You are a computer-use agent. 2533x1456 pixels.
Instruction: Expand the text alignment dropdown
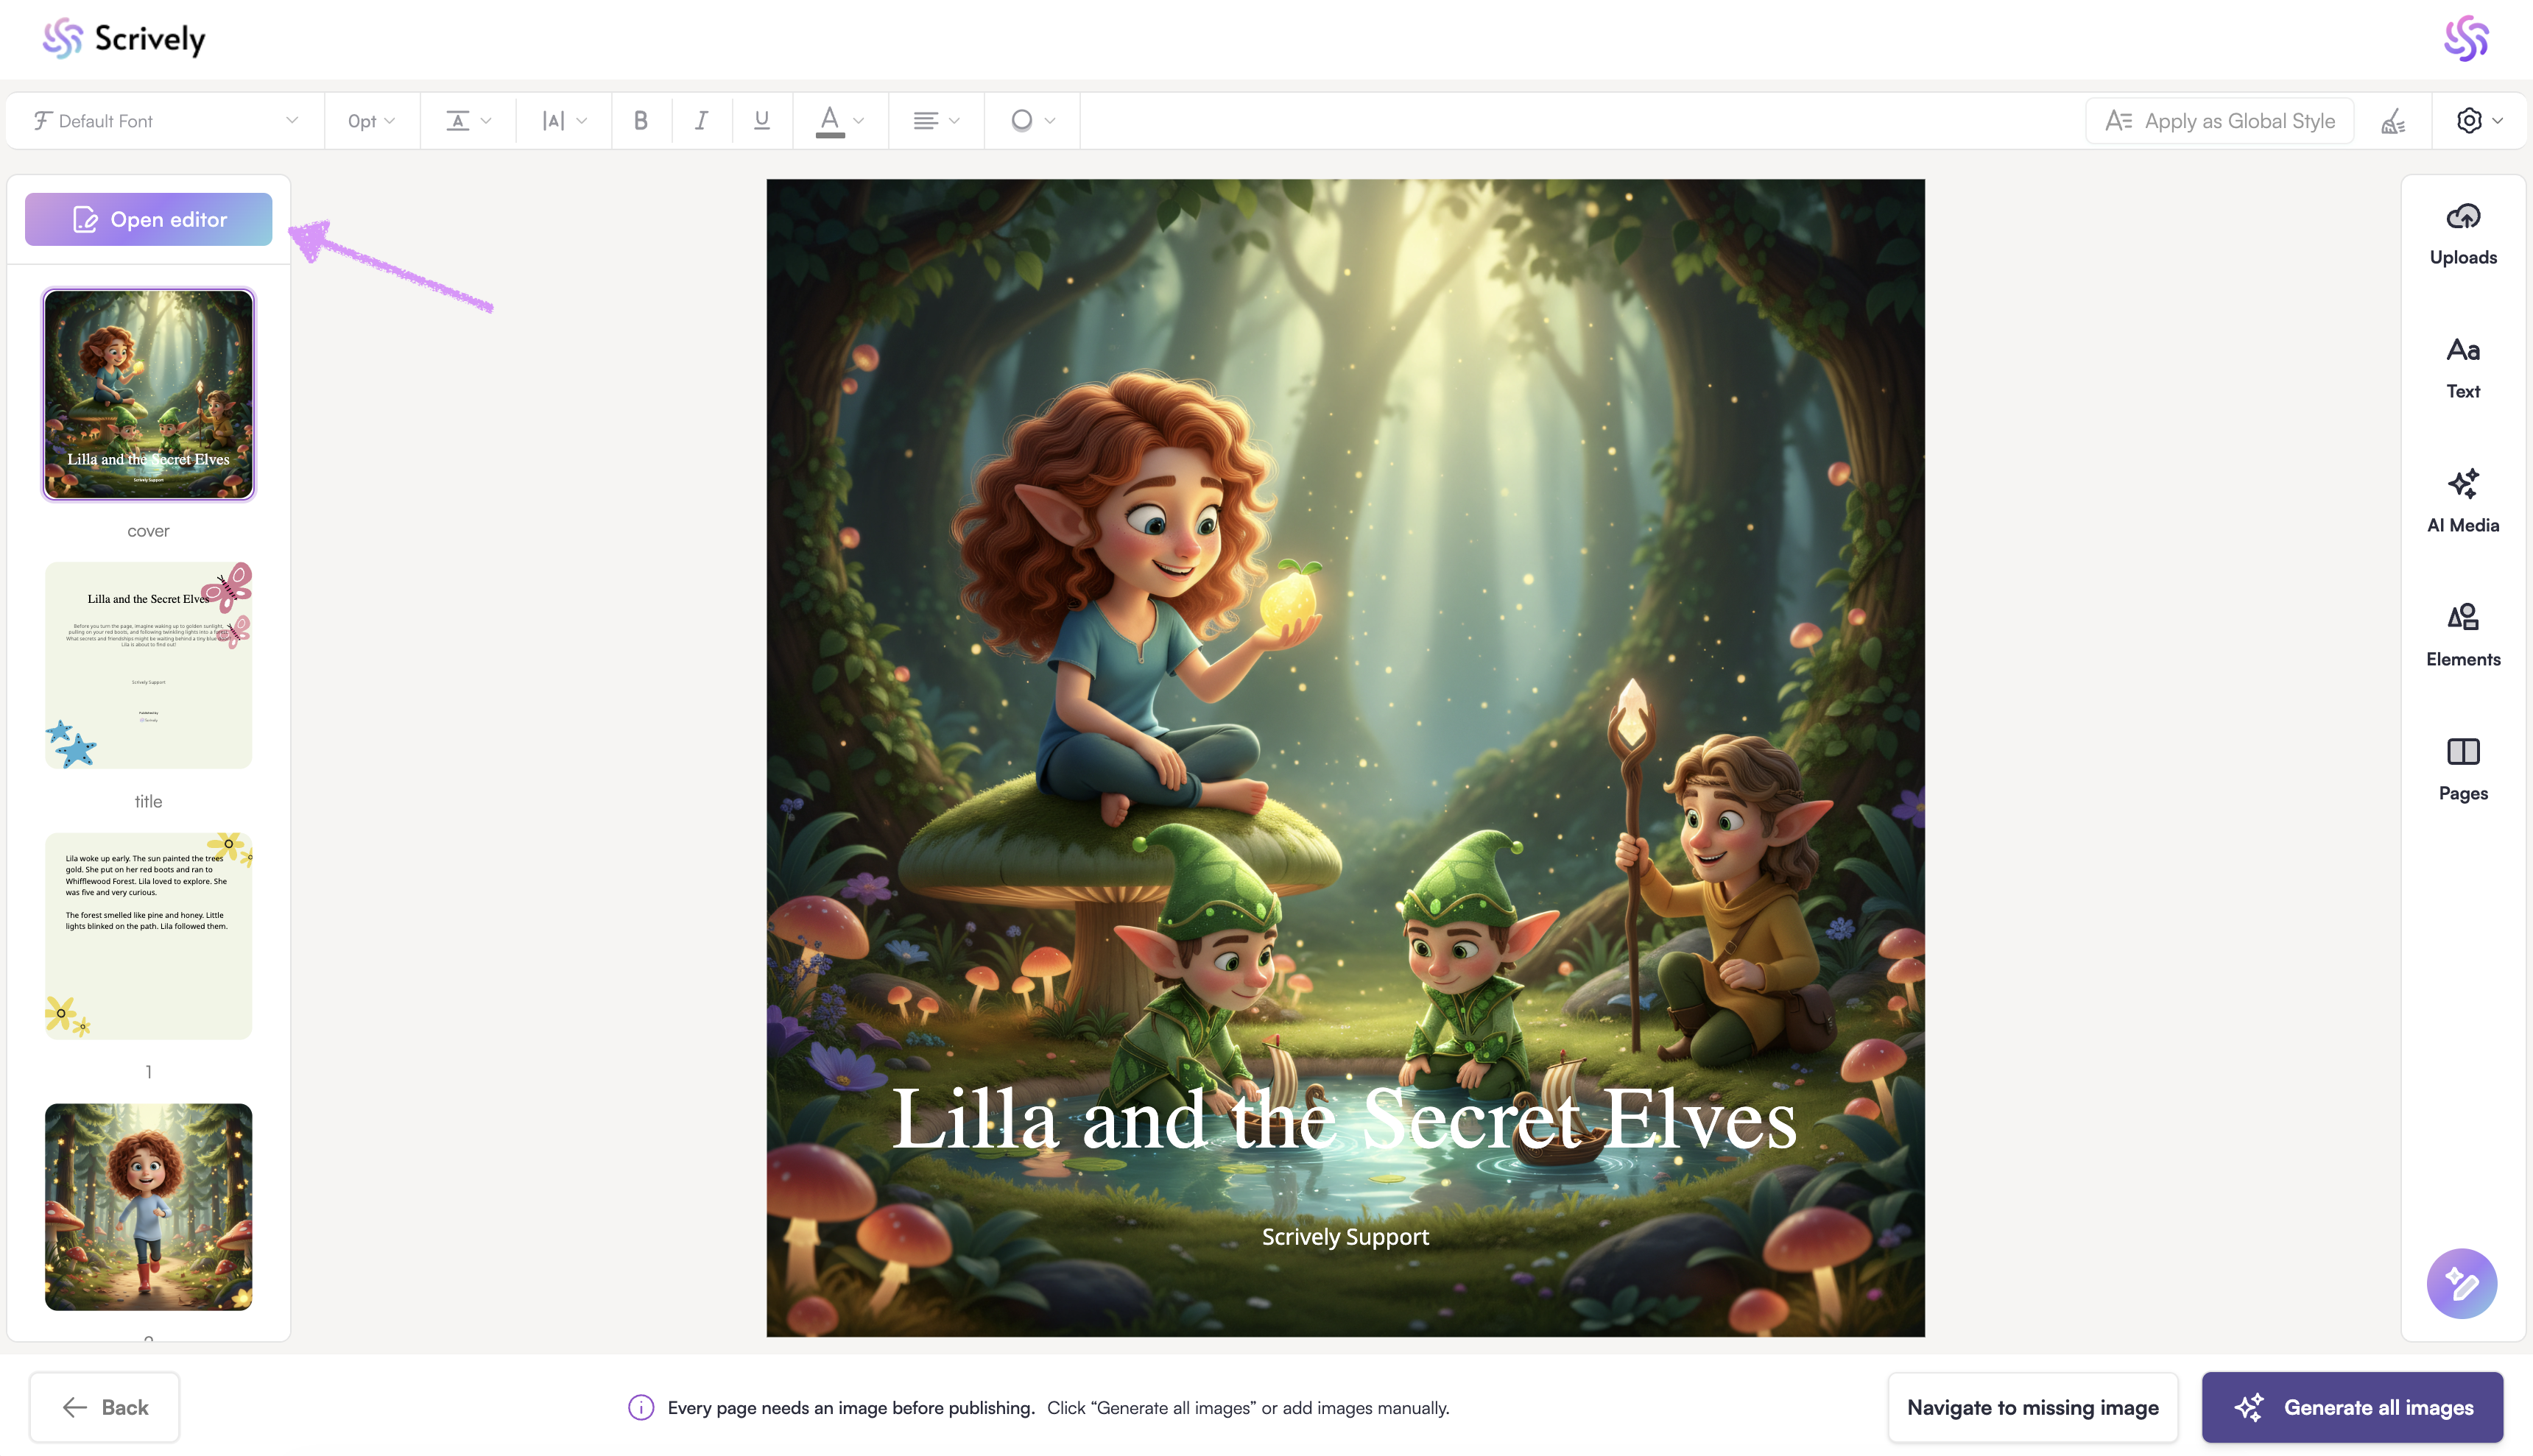pos(935,121)
